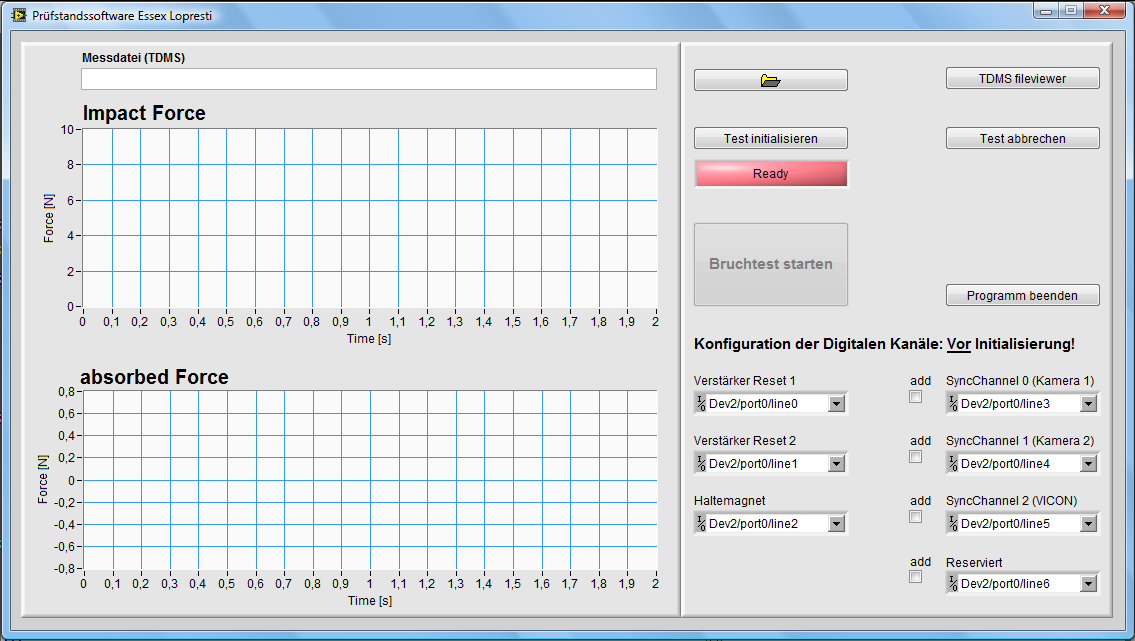The height and width of the screenshot is (641, 1135).
Task: Select Dev2/port0/line4 channel text
Action: 1005,464
